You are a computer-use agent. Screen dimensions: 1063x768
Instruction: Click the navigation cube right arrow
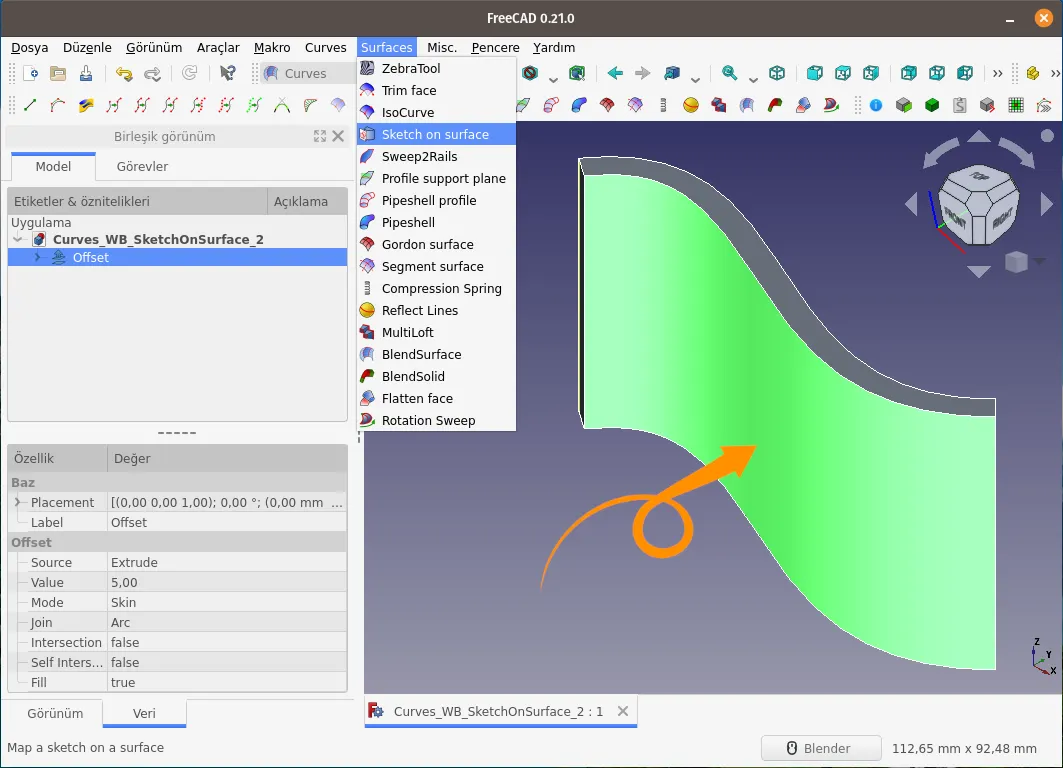[x=1047, y=203]
